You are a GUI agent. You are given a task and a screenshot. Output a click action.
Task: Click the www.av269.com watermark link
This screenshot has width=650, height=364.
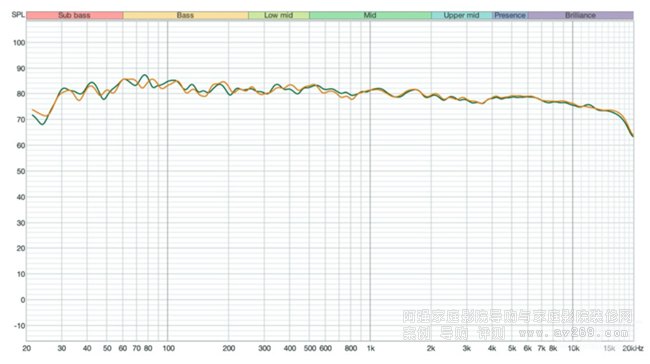click(x=574, y=333)
